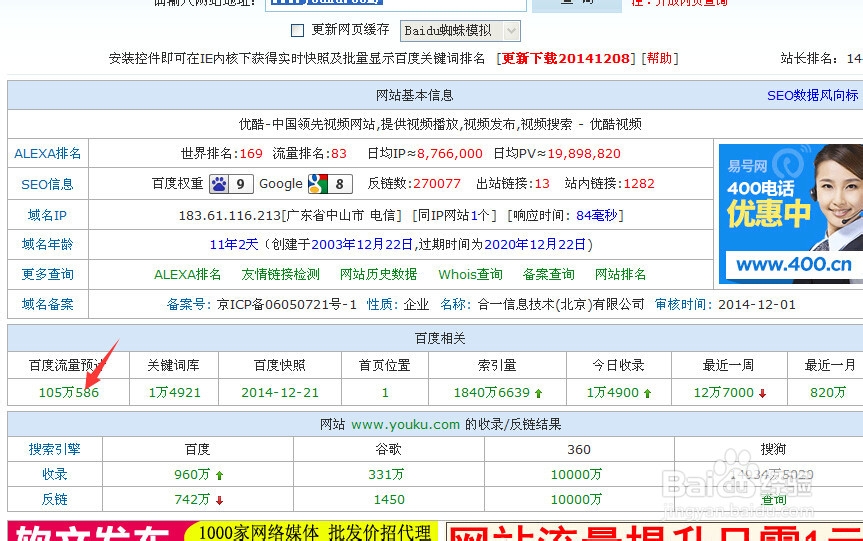Click last week value 12万7000
The height and width of the screenshot is (541, 863).
(724, 392)
